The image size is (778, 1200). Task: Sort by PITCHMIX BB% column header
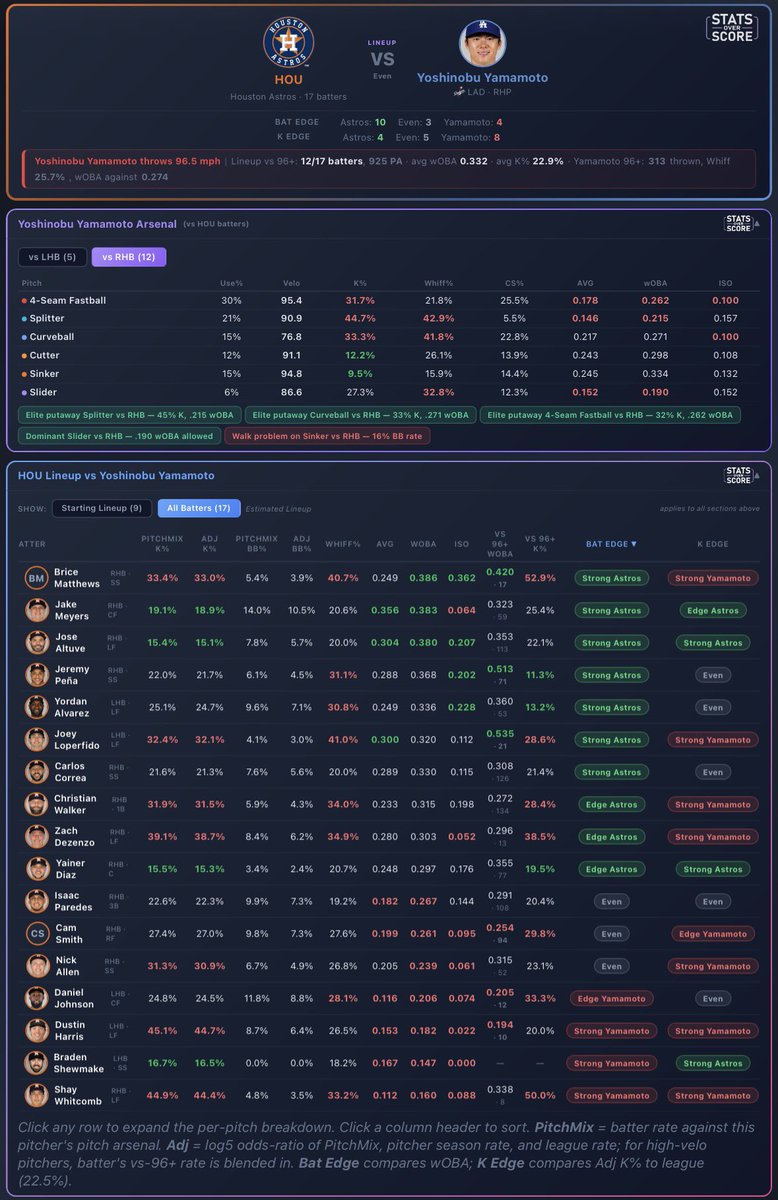click(x=256, y=544)
